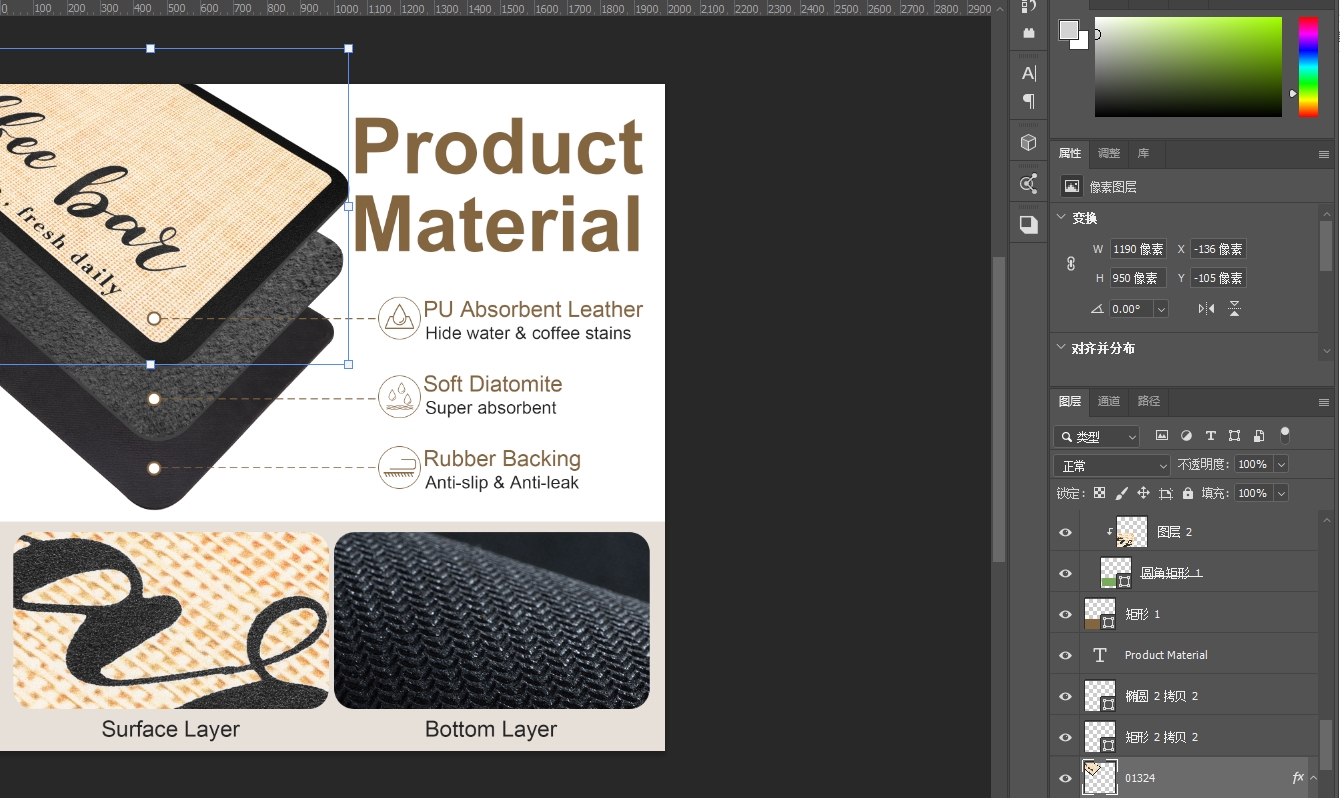
Task: Open the opacity 不透明度 dropdown arrow
Action: (x=1281, y=465)
